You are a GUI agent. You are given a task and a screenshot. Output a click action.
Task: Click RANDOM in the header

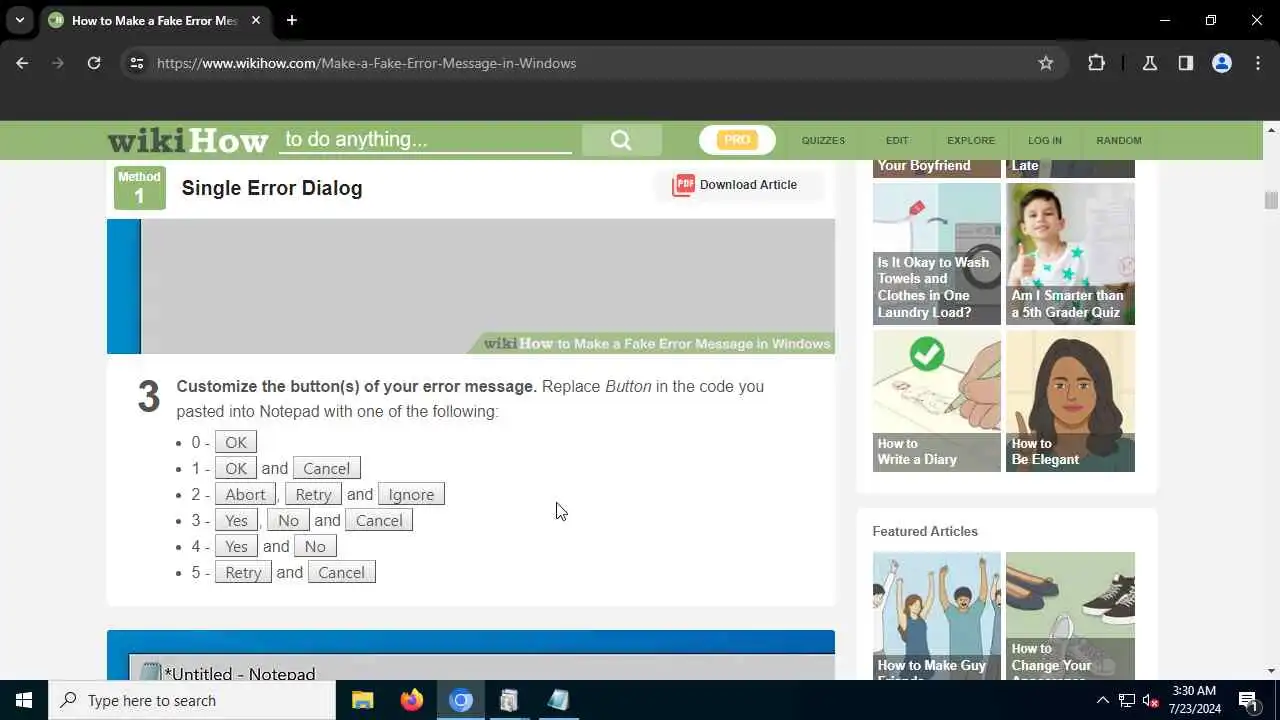coord(1118,140)
